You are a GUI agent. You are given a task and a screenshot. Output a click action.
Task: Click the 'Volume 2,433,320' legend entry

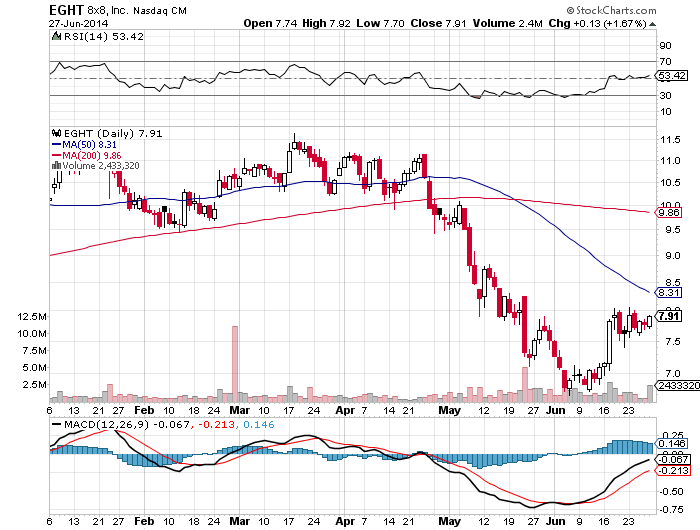[101, 166]
